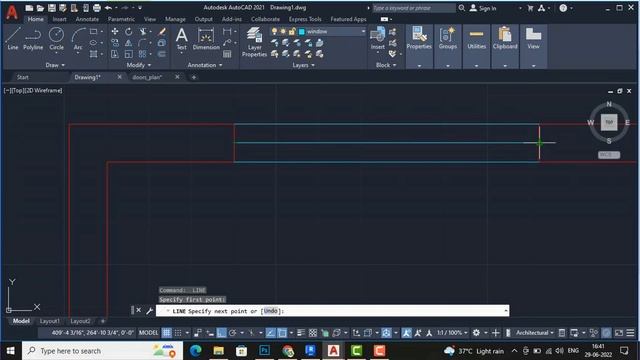
Task: Select the Polyline tool
Action: click(x=33, y=39)
